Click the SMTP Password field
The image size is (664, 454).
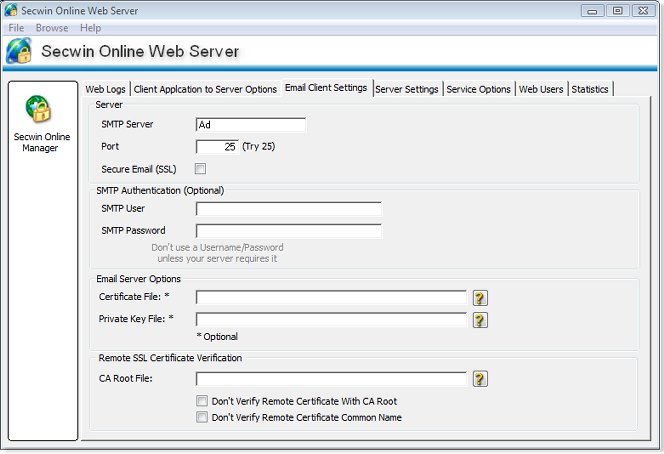289,231
